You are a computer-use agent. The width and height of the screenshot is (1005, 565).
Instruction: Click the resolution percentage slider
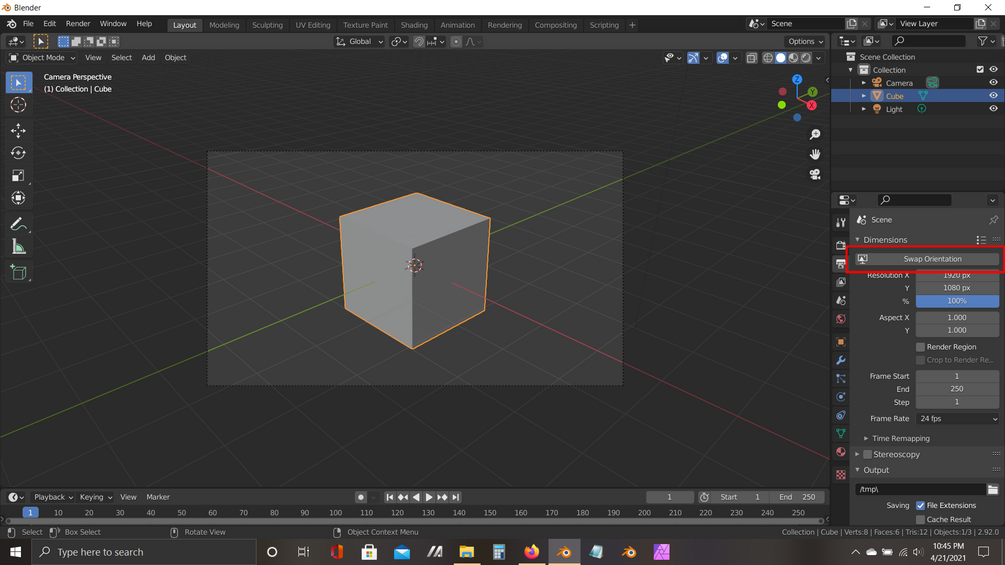(x=957, y=301)
